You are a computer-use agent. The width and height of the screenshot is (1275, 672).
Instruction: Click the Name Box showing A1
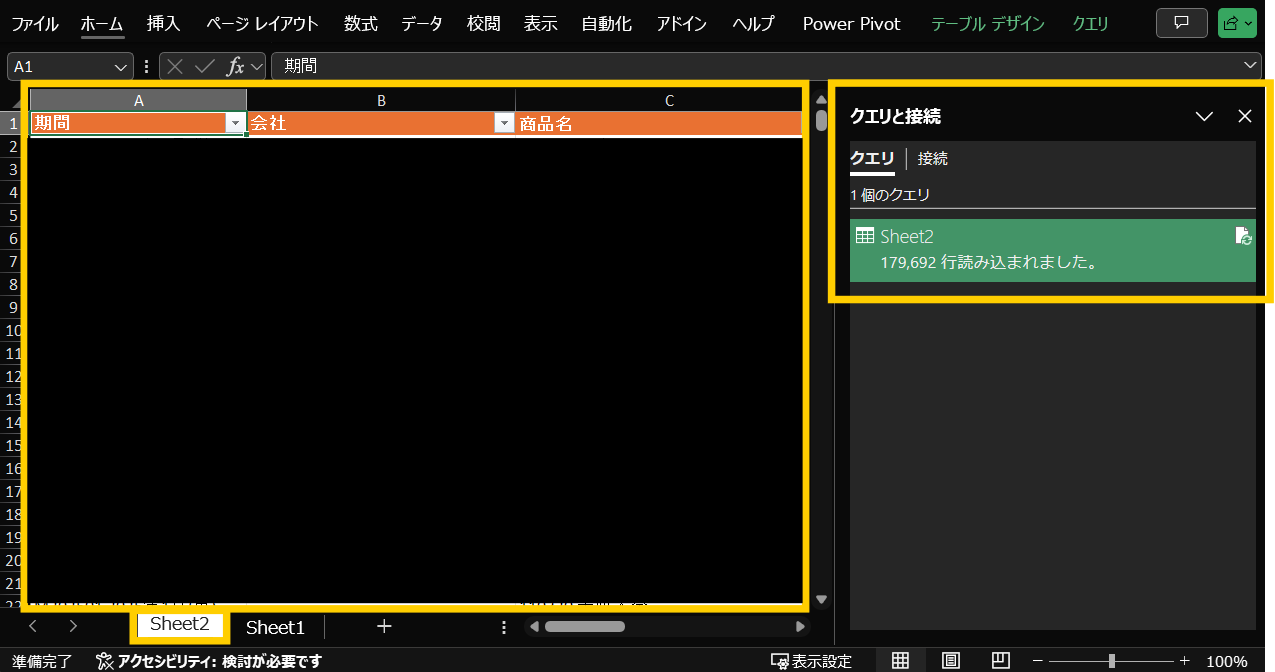click(x=60, y=66)
